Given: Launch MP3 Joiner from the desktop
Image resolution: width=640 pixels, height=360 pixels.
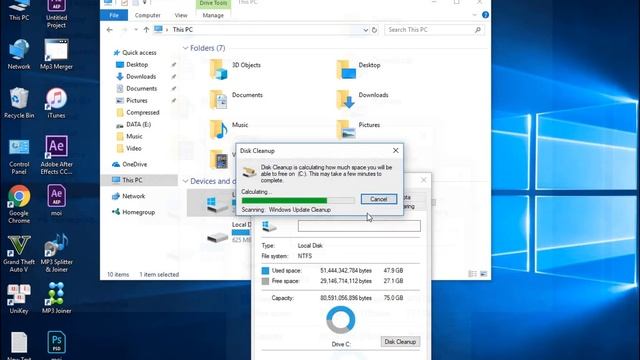Looking at the screenshot, I should [x=56, y=299].
